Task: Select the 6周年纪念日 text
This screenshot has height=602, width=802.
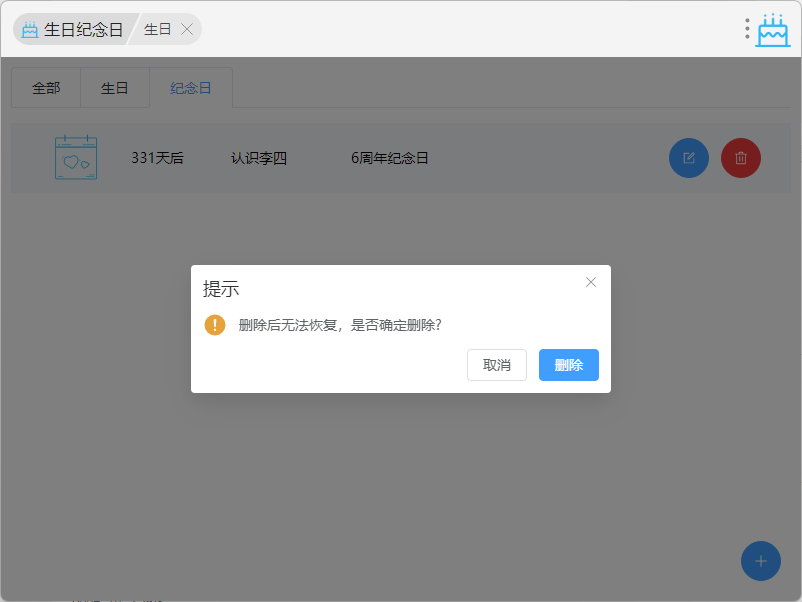Action: (x=389, y=158)
